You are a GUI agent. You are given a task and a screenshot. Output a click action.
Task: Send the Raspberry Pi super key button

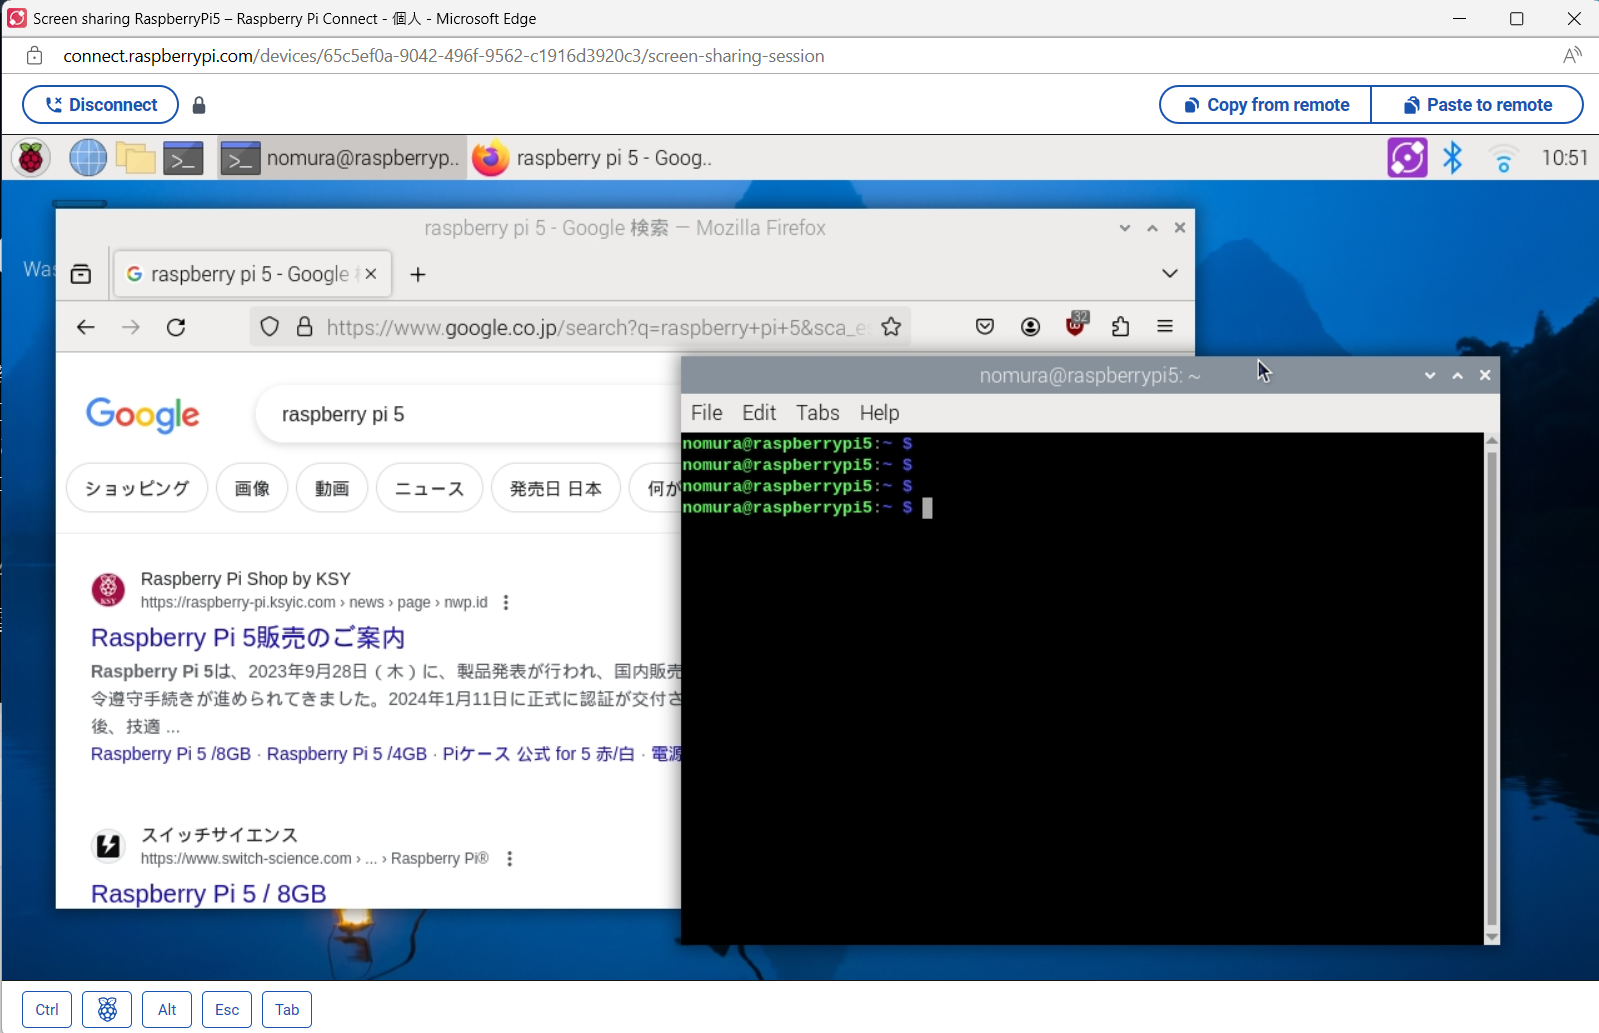coord(107,1009)
